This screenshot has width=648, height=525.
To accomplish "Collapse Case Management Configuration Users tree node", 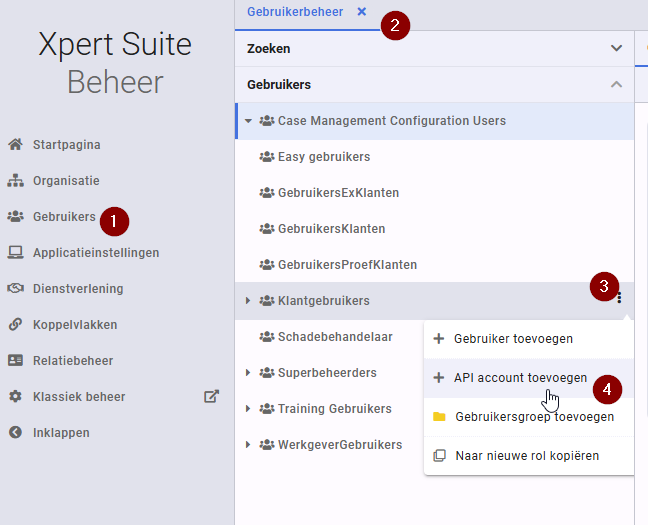I will 248,121.
